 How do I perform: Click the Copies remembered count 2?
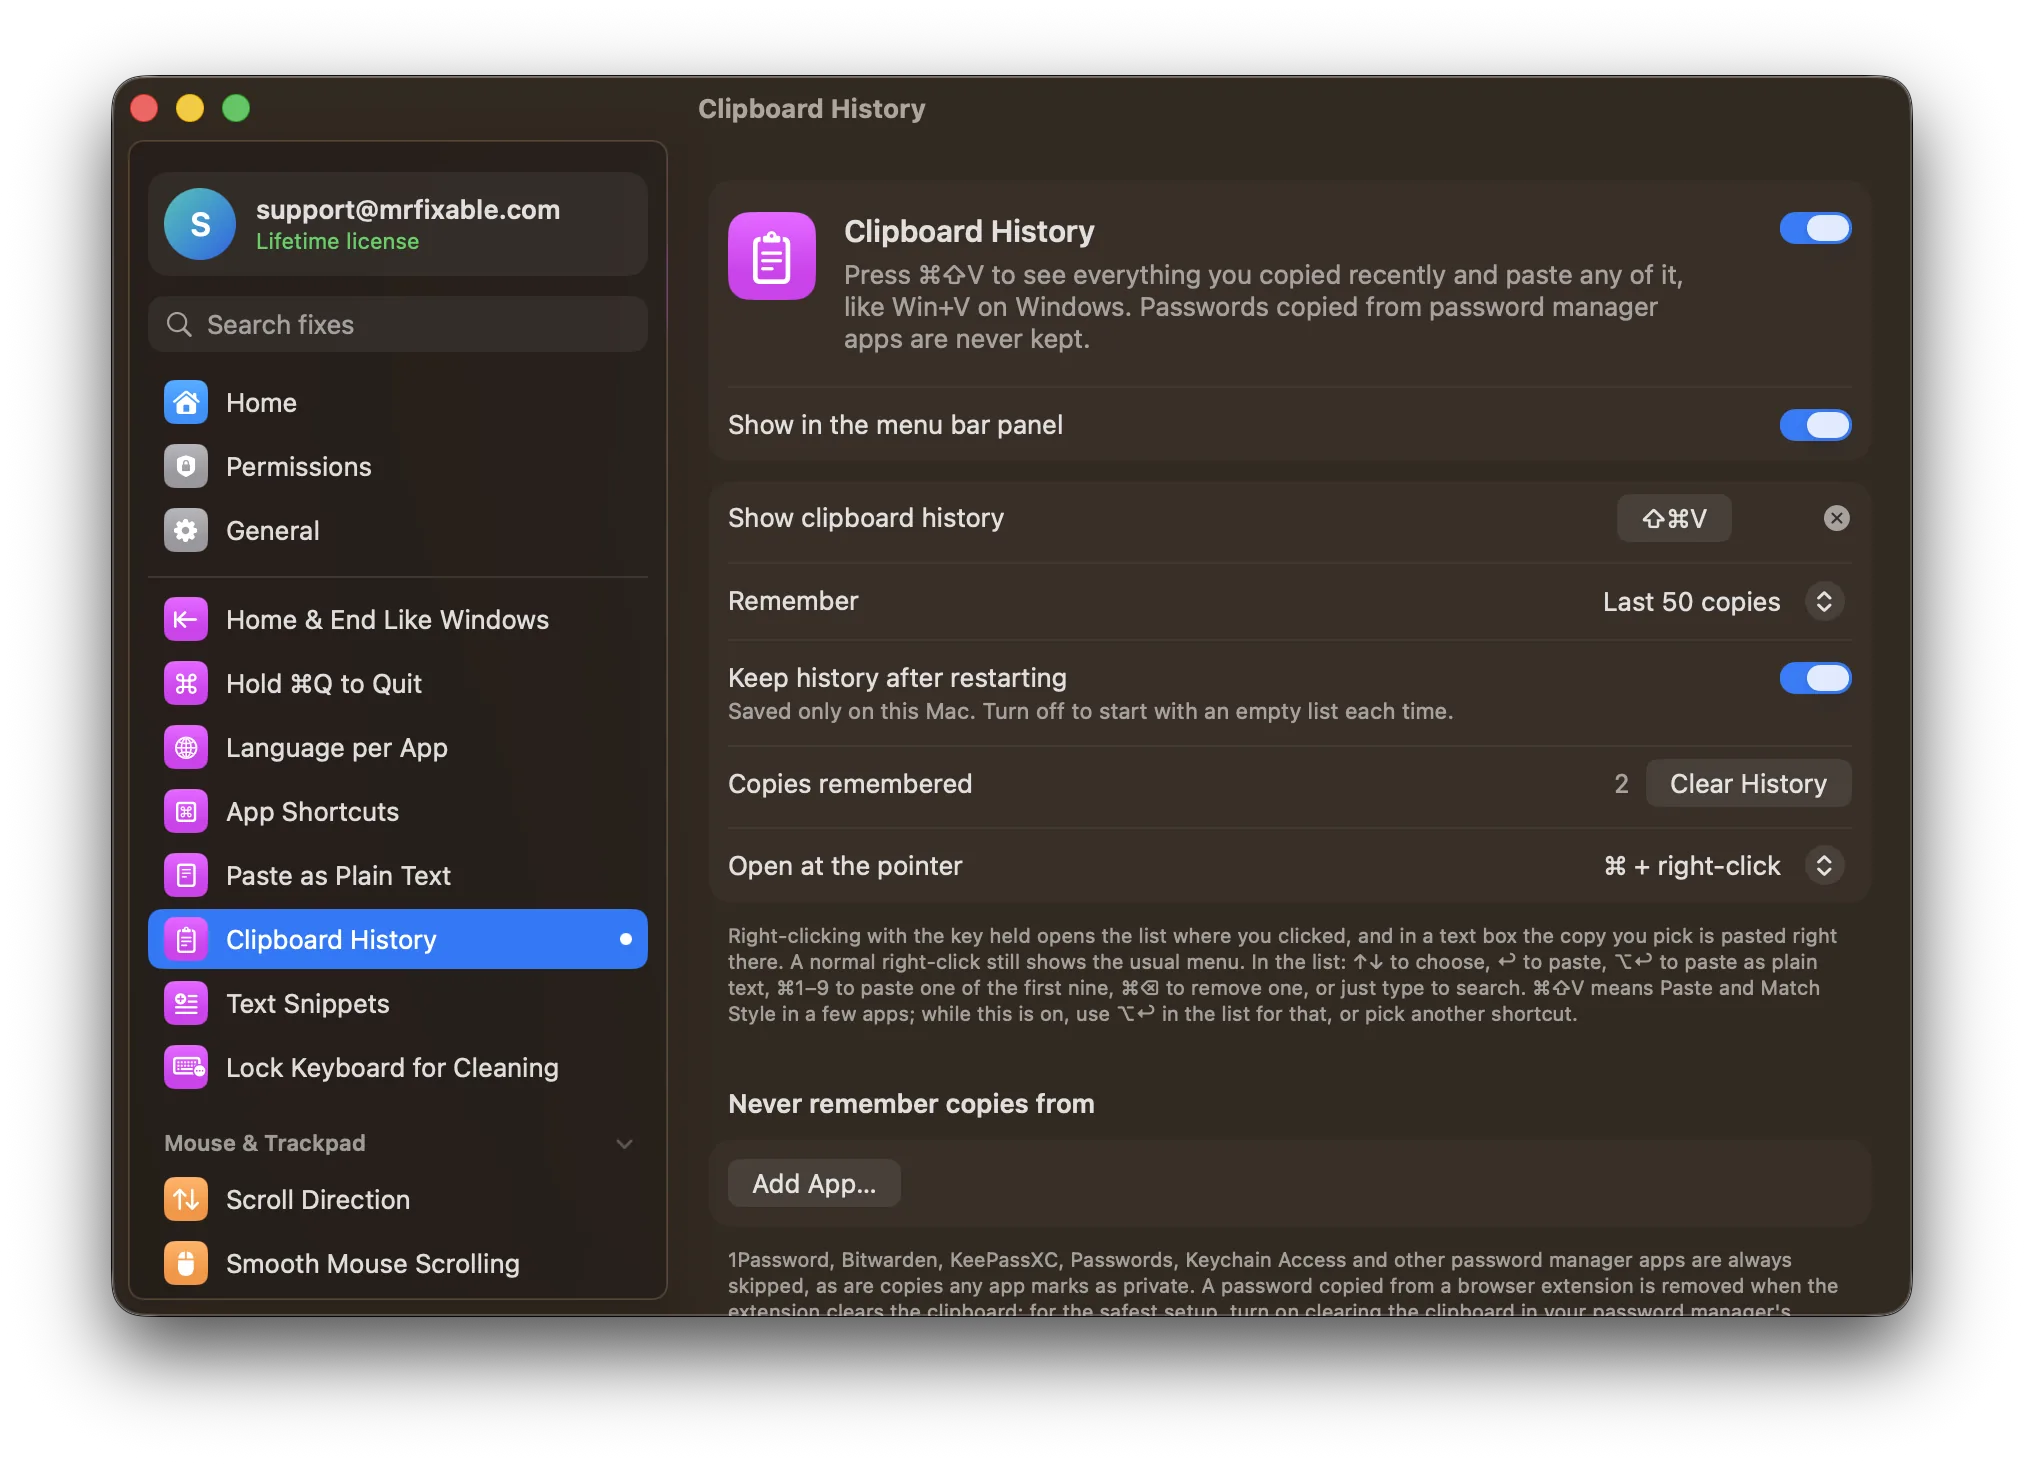tap(1621, 783)
